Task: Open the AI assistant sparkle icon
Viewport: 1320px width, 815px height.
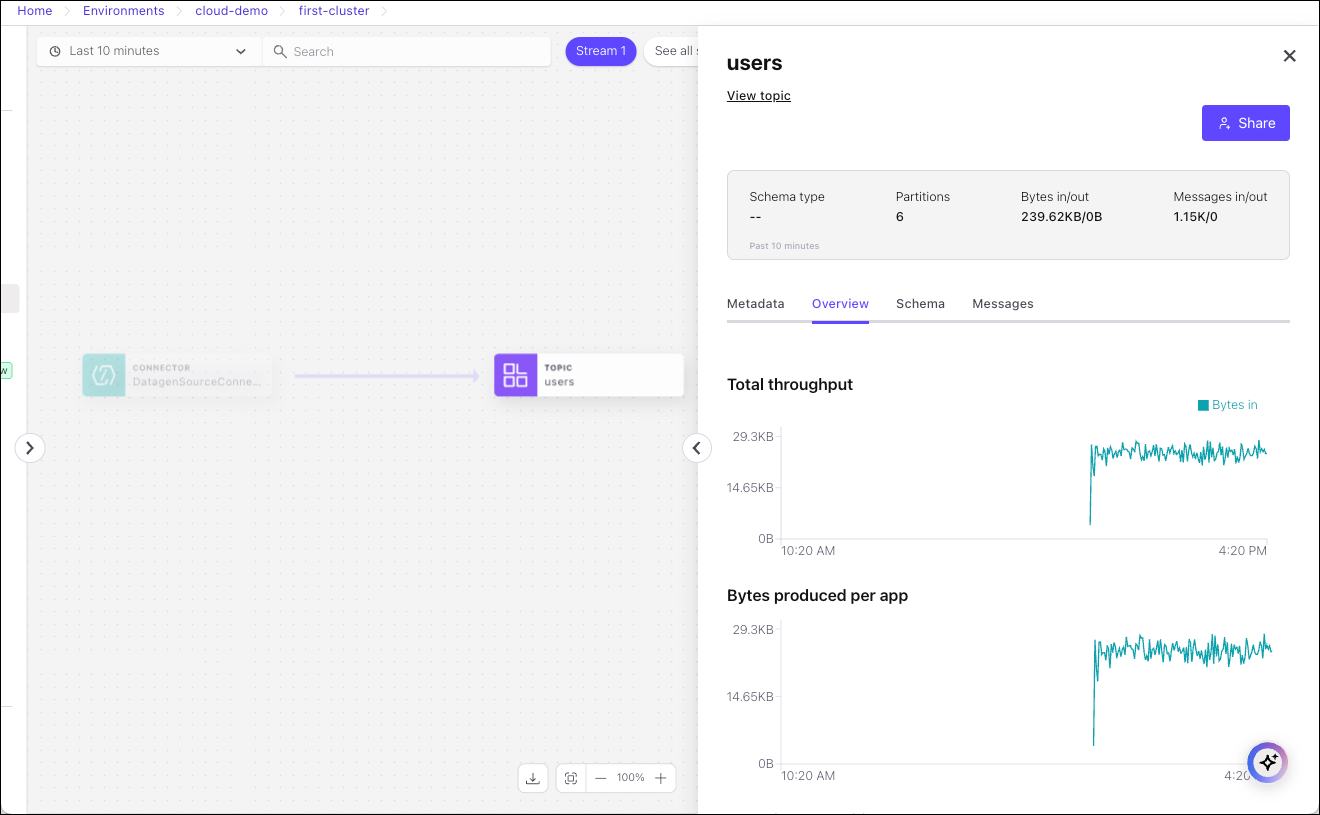Action: click(1267, 762)
